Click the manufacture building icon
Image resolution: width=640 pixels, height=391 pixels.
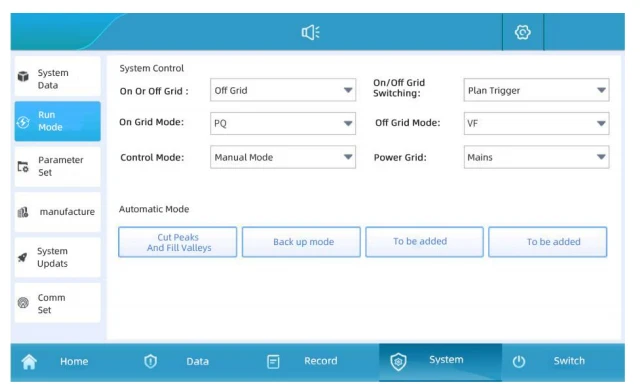pos(23,212)
